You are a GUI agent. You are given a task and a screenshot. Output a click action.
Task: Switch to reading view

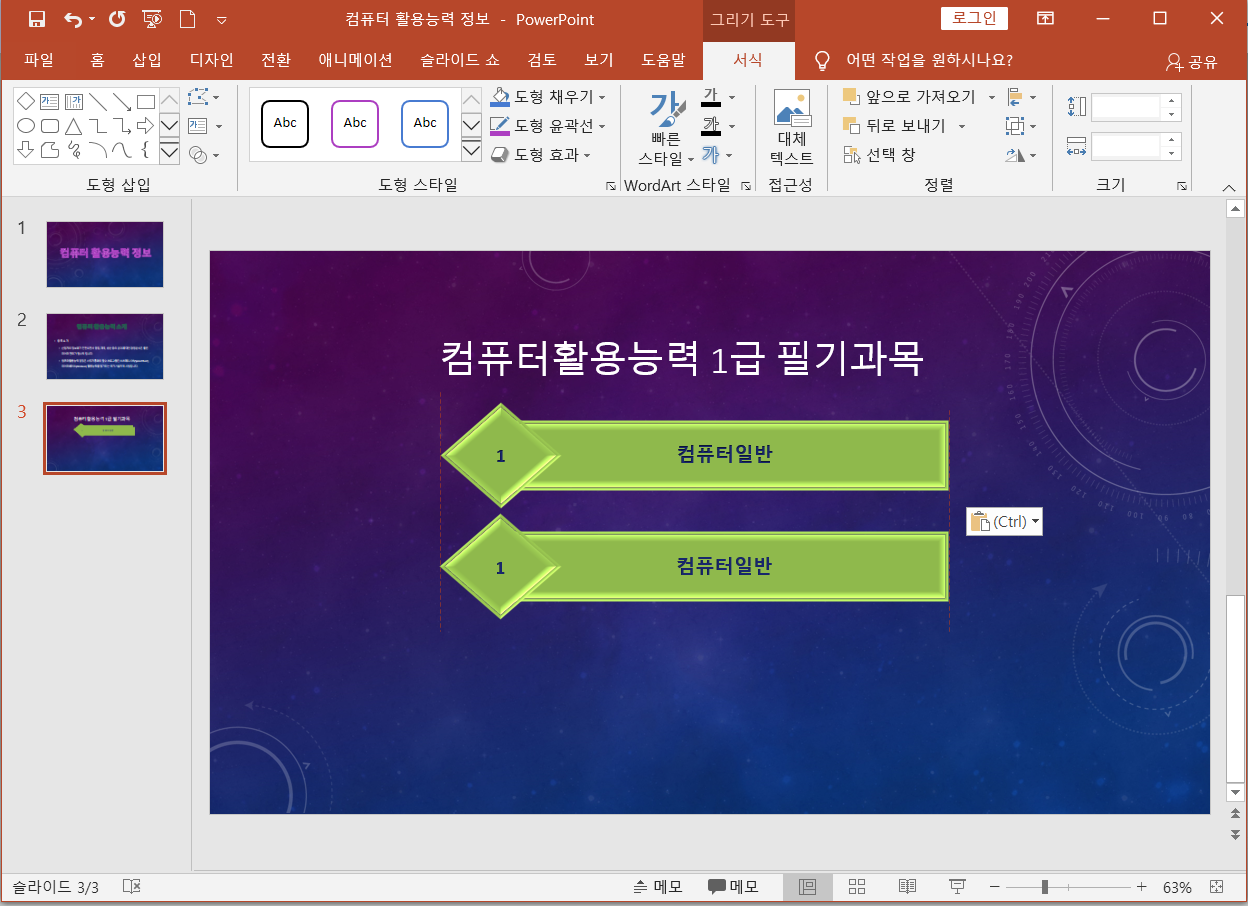point(907,887)
